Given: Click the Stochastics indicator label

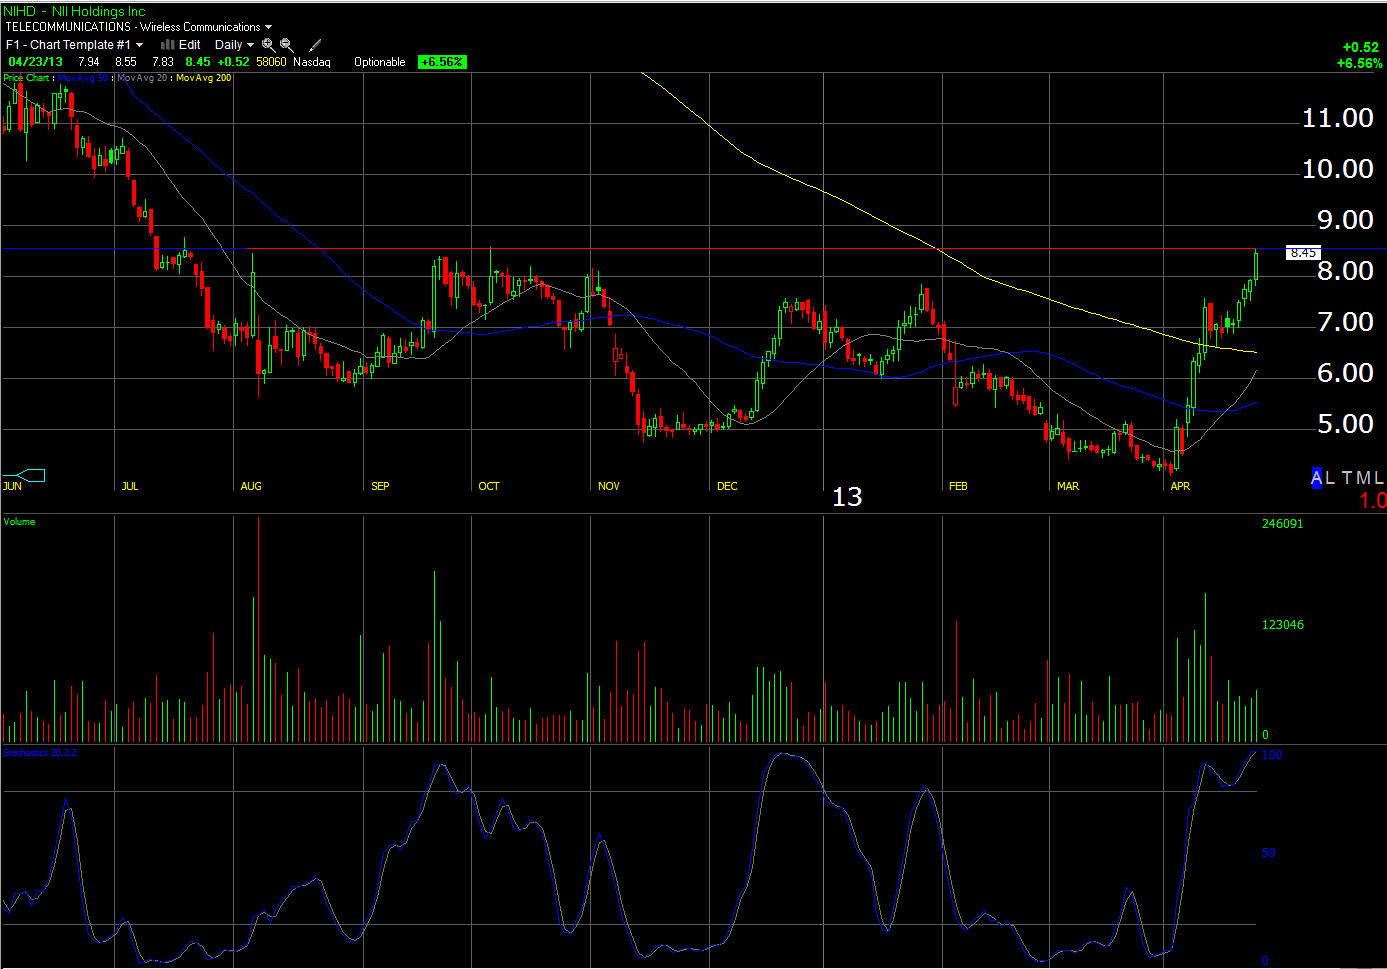Looking at the screenshot, I should [x=39, y=752].
